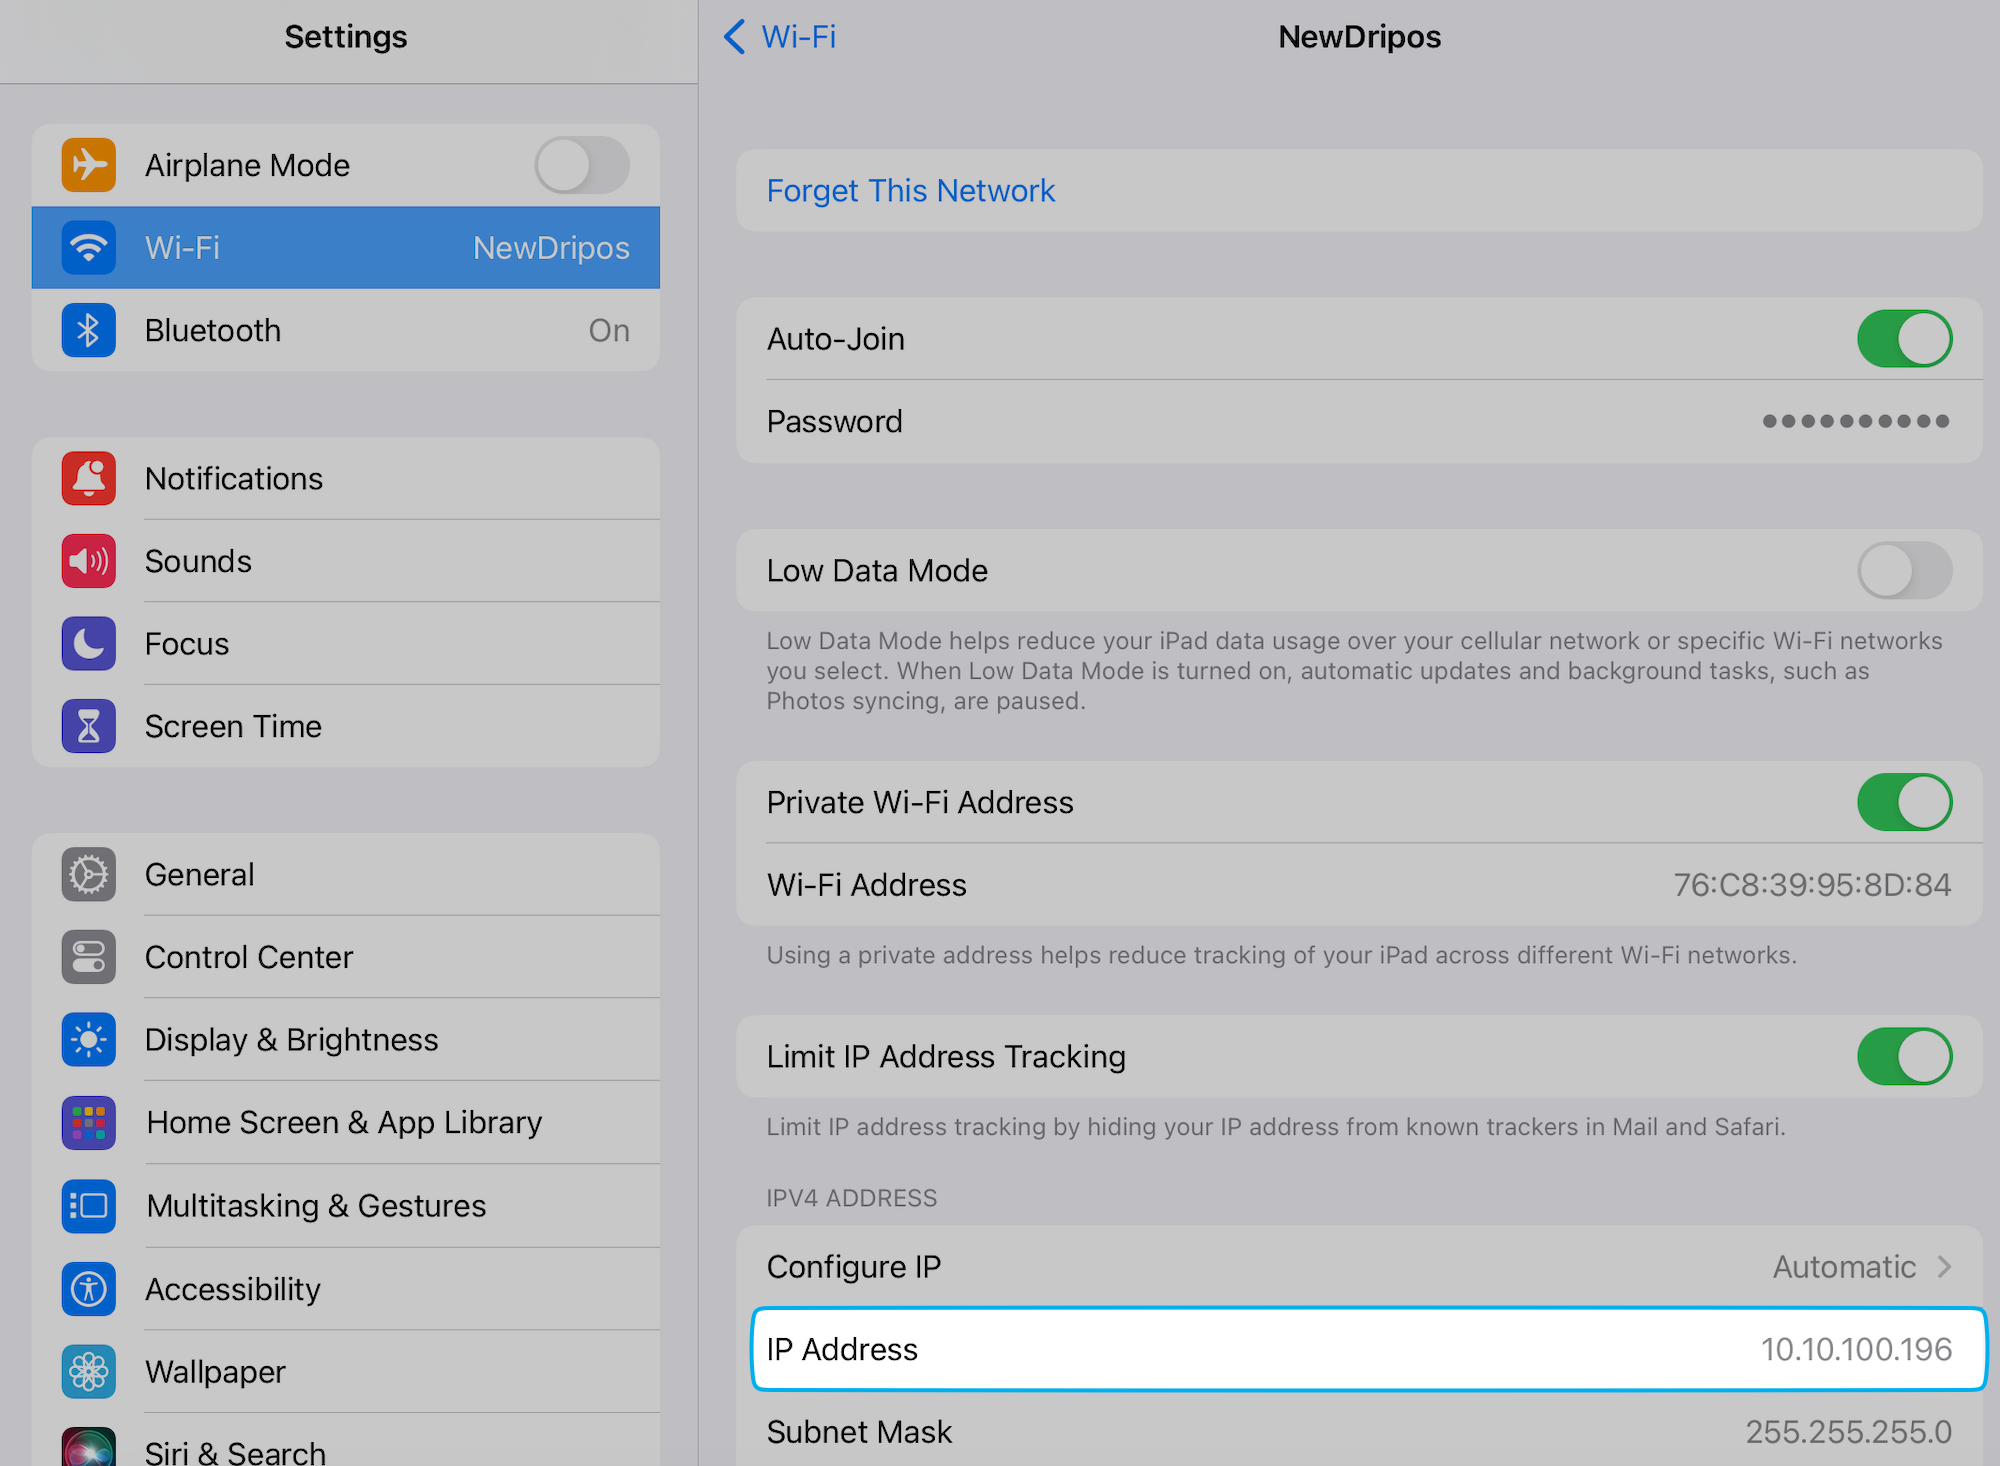
Task: Tap the Bluetooth icon in sidebar
Action: [88, 330]
